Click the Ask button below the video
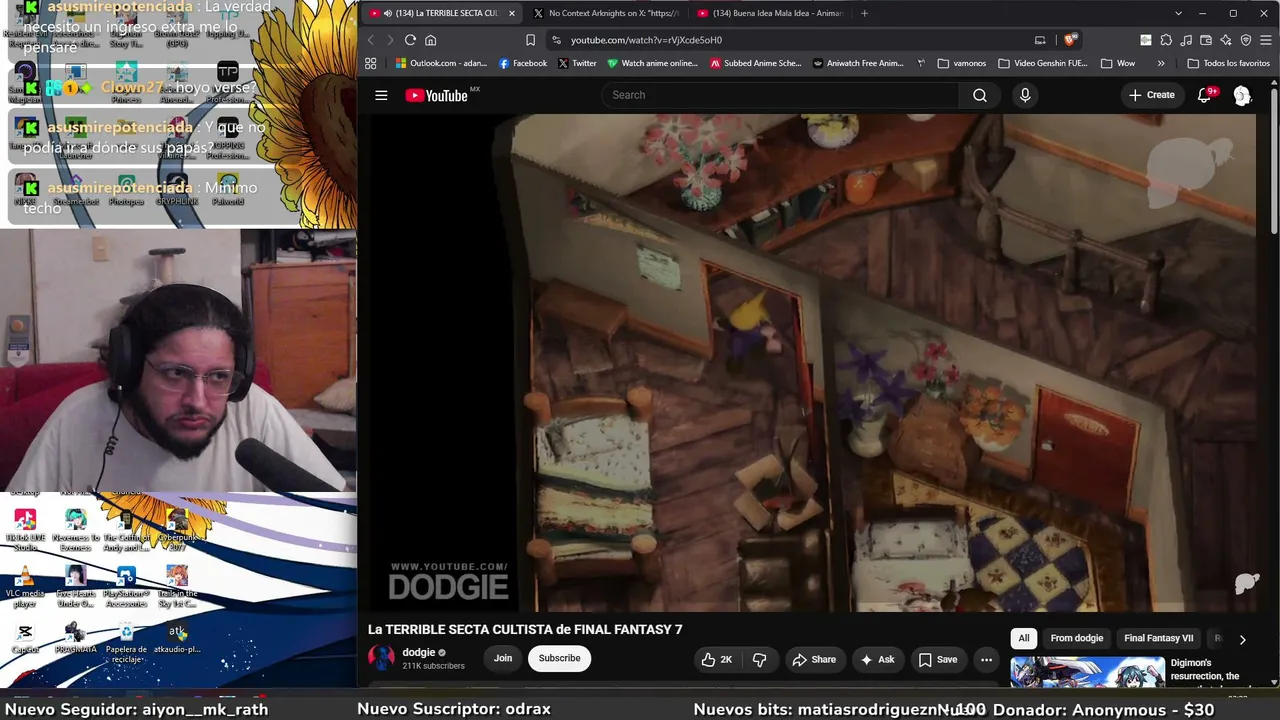The width and height of the screenshot is (1280, 720). (876, 659)
